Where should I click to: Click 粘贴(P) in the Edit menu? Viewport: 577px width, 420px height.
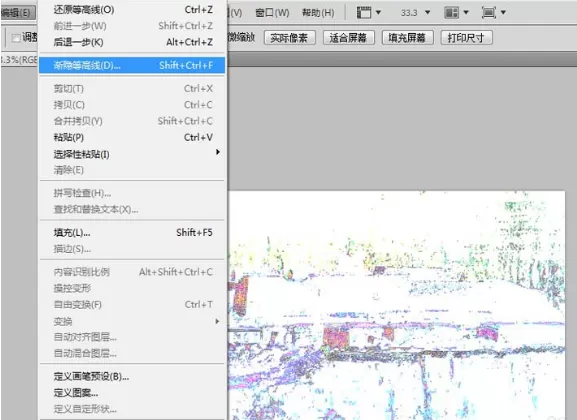click(x=132, y=137)
